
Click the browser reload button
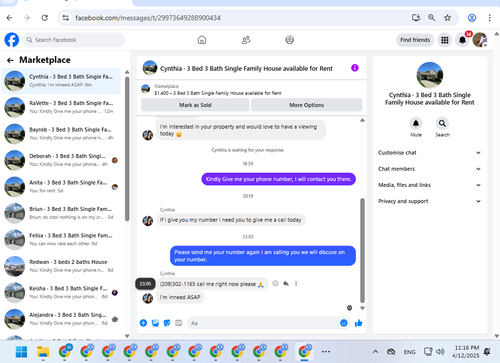click(x=44, y=18)
